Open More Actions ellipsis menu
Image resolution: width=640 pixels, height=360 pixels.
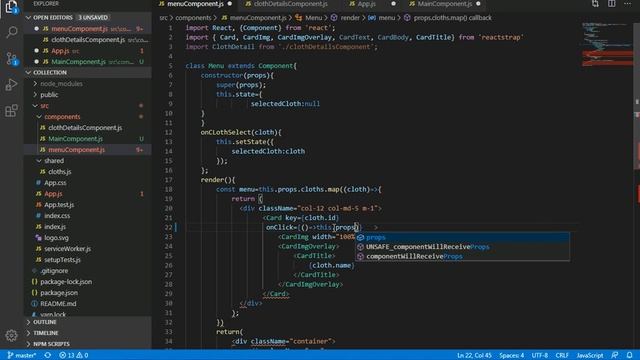[x=627, y=4]
